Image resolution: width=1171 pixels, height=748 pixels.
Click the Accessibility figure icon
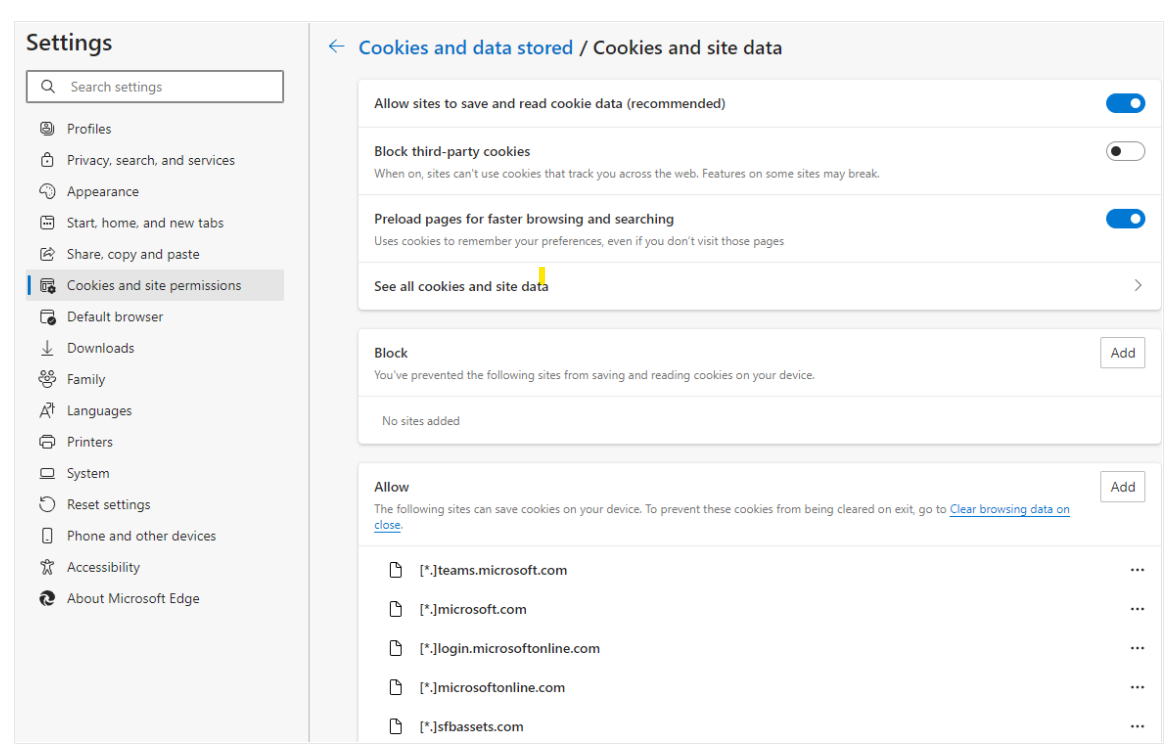[47, 567]
